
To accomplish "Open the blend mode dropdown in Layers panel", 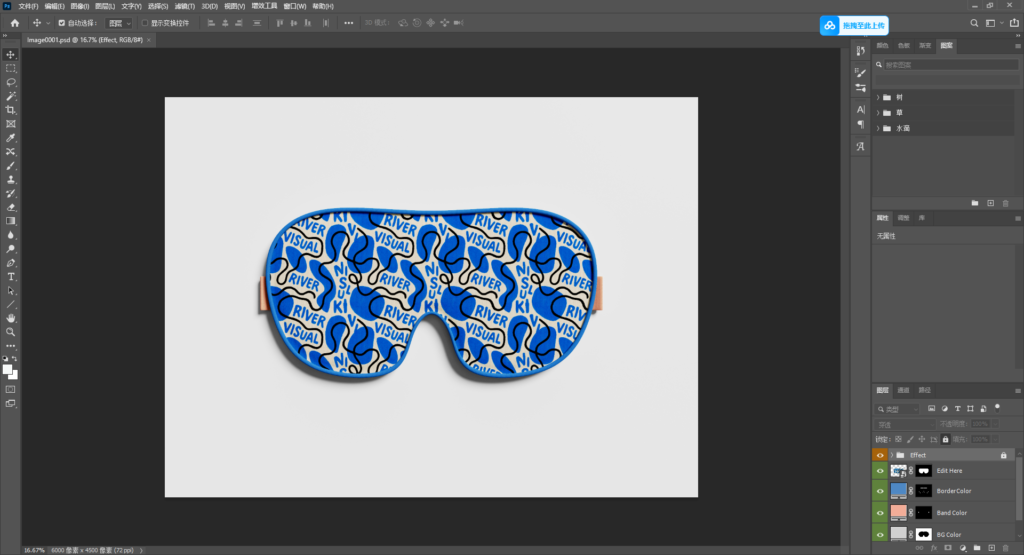I will click(x=905, y=424).
